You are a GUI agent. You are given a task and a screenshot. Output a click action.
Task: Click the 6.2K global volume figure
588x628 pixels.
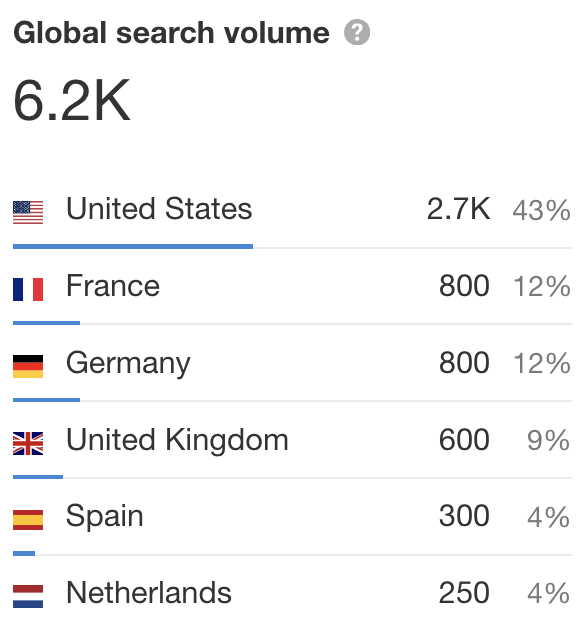72,100
